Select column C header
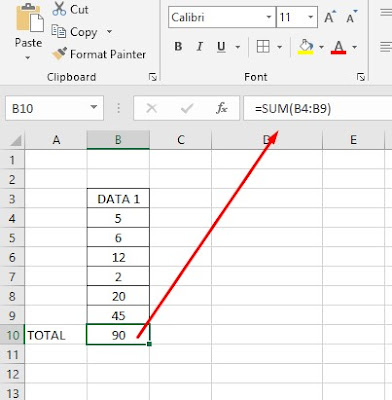Viewport: 392px width, 400px height. [180, 140]
